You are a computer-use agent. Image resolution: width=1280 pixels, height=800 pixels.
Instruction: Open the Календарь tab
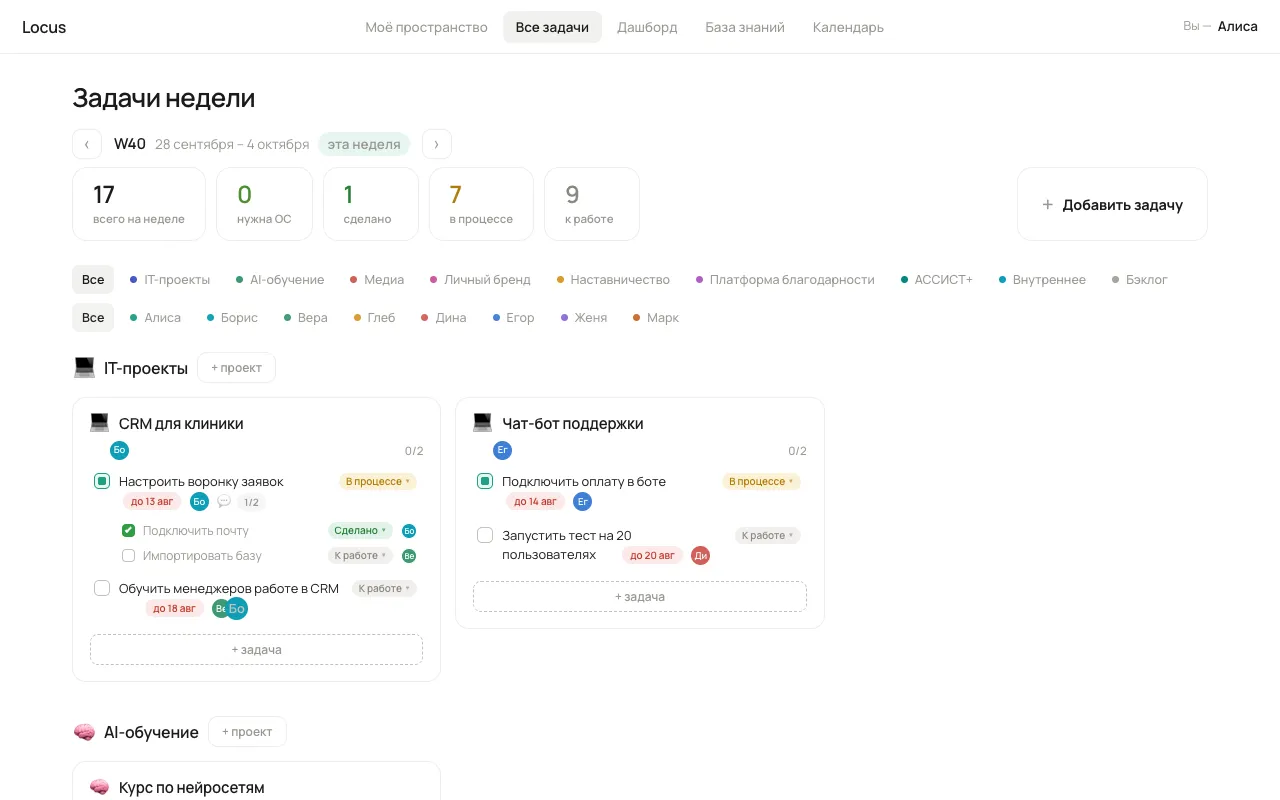click(848, 27)
